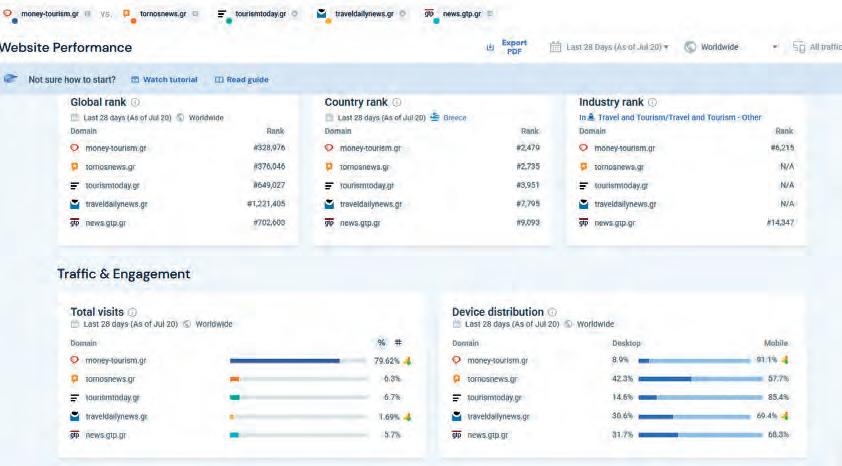
Task: Switch Total visits to percentage view
Action: (x=381, y=343)
